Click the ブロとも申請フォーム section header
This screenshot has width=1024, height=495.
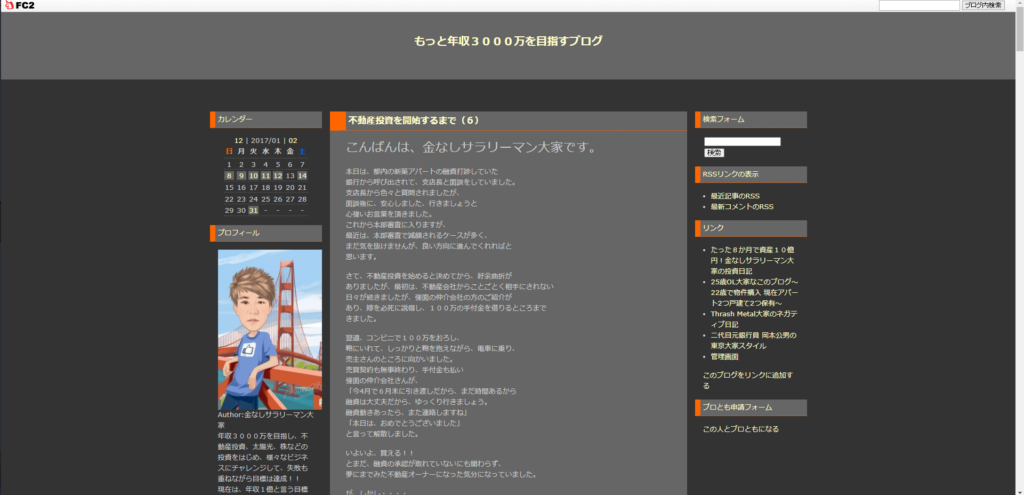[750, 407]
